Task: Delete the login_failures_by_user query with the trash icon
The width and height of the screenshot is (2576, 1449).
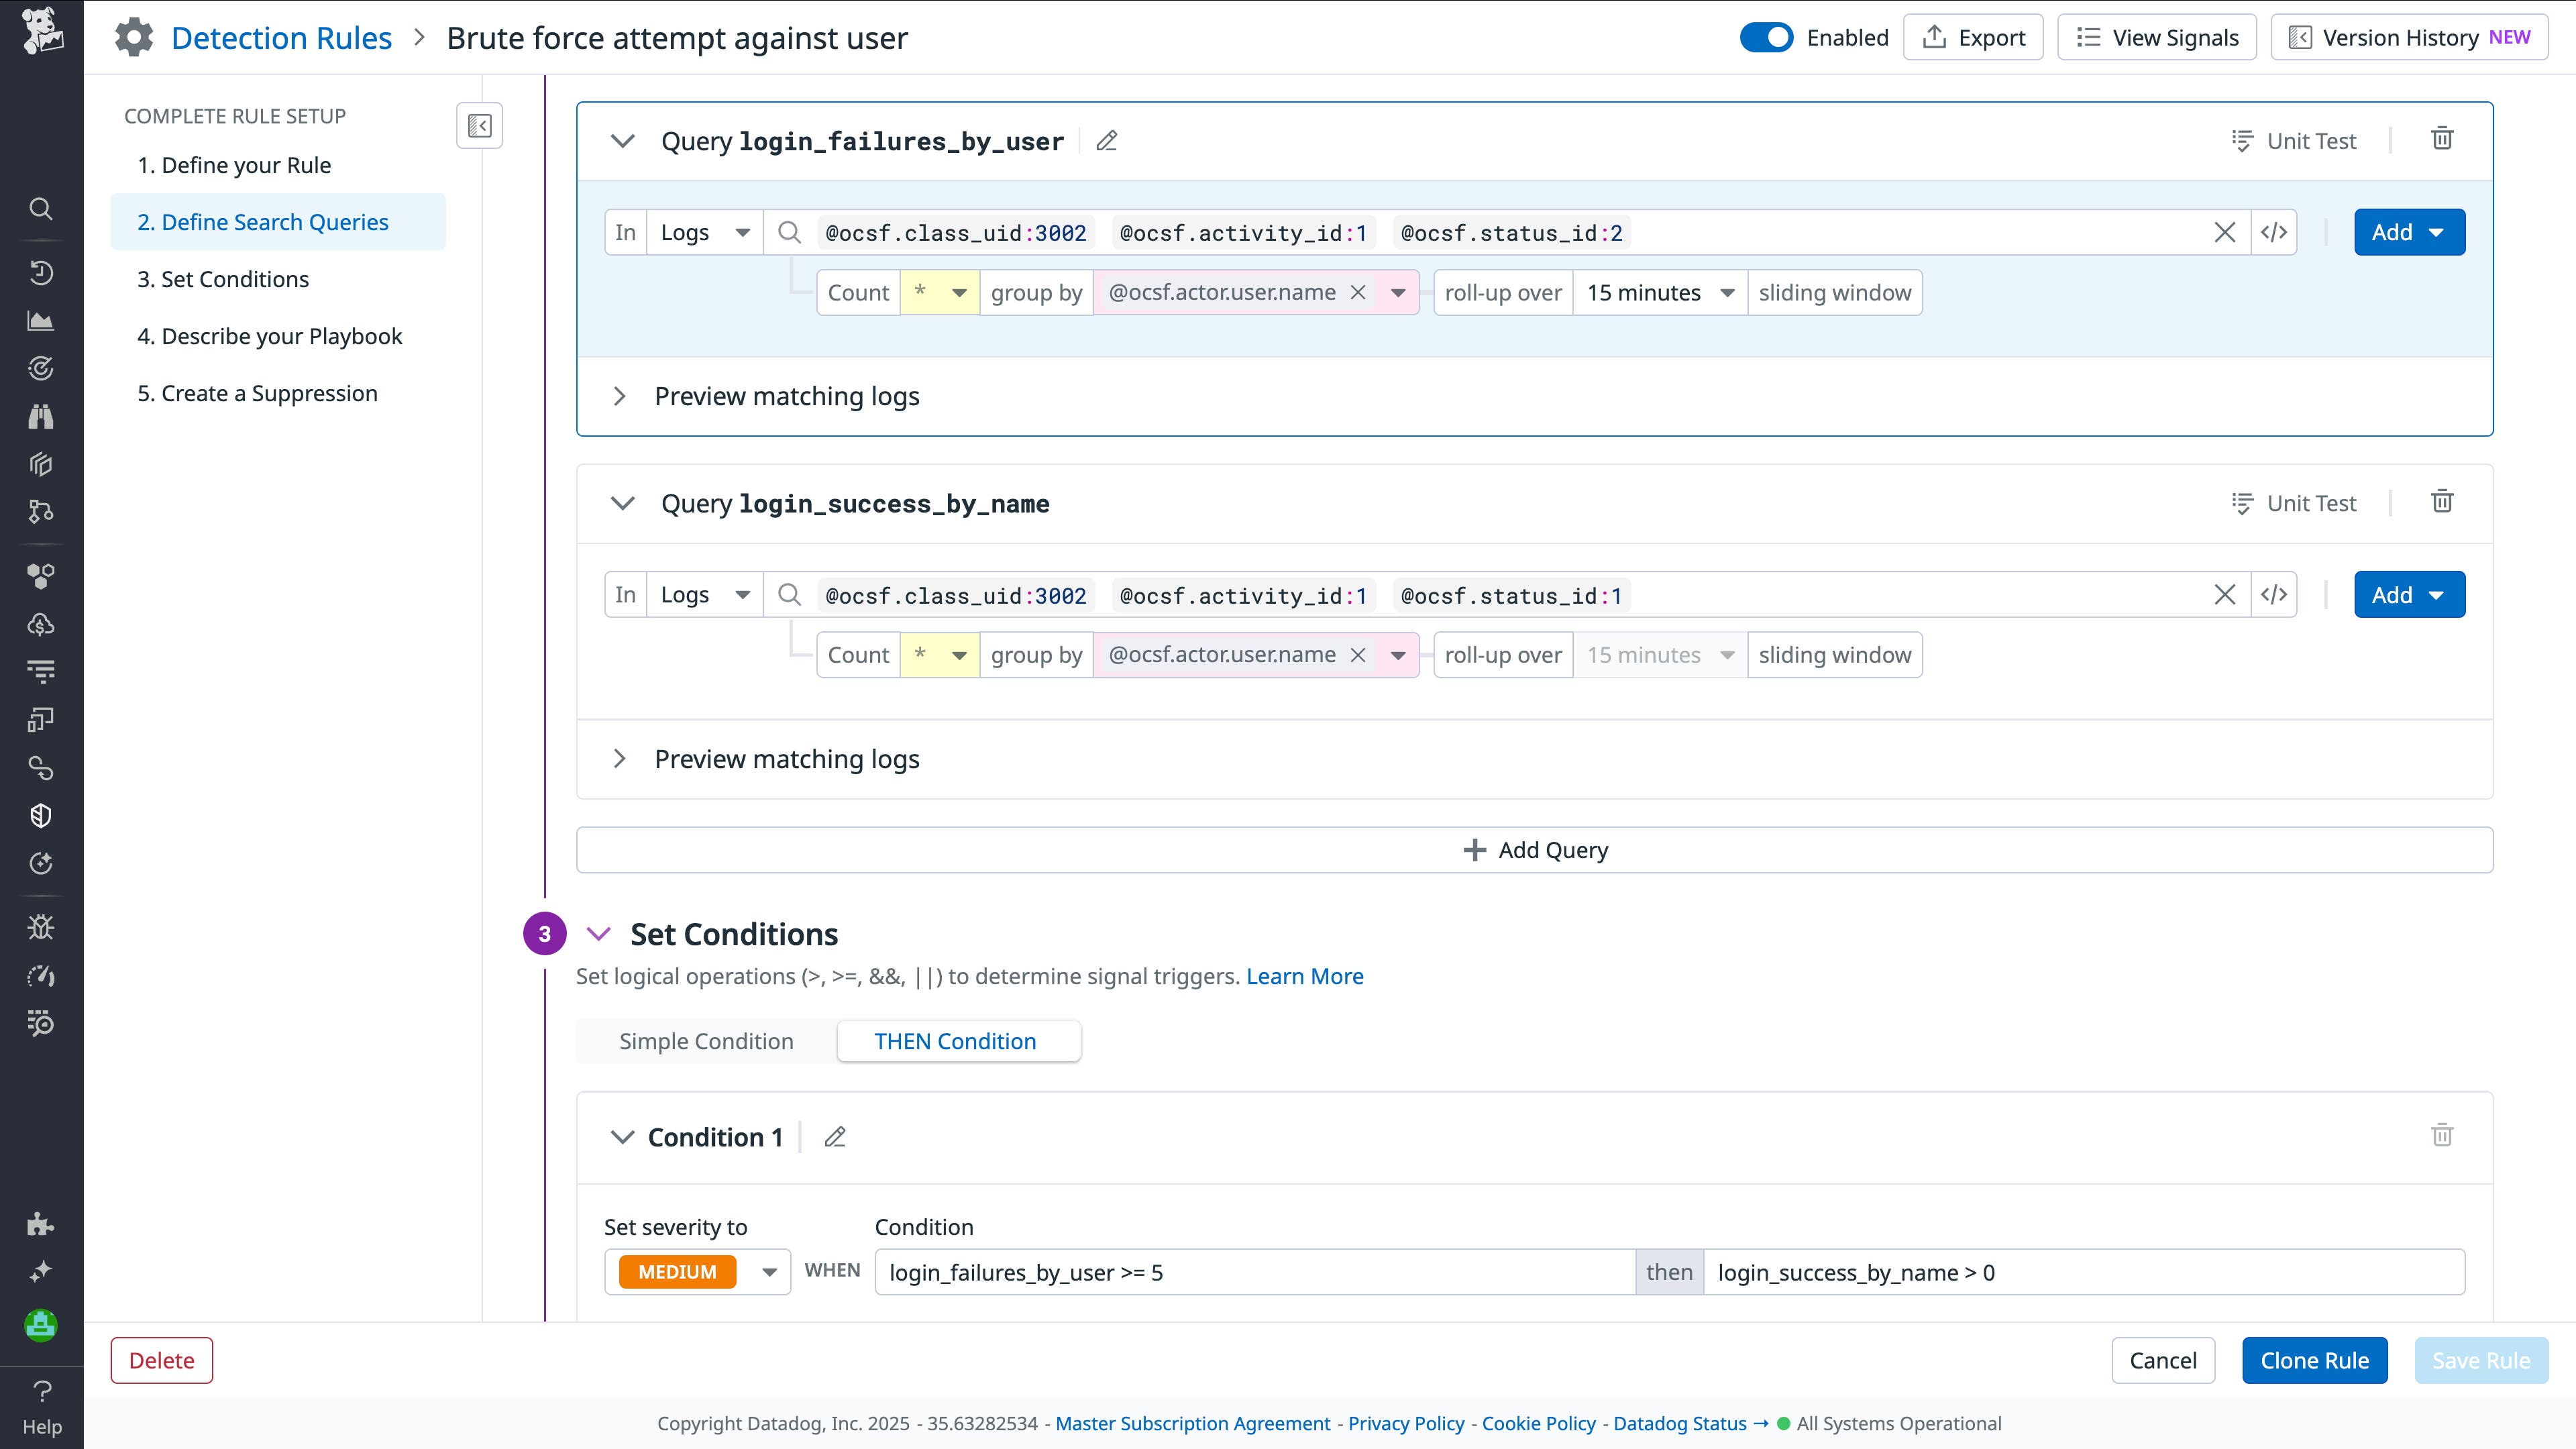Action: (2442, 139)
